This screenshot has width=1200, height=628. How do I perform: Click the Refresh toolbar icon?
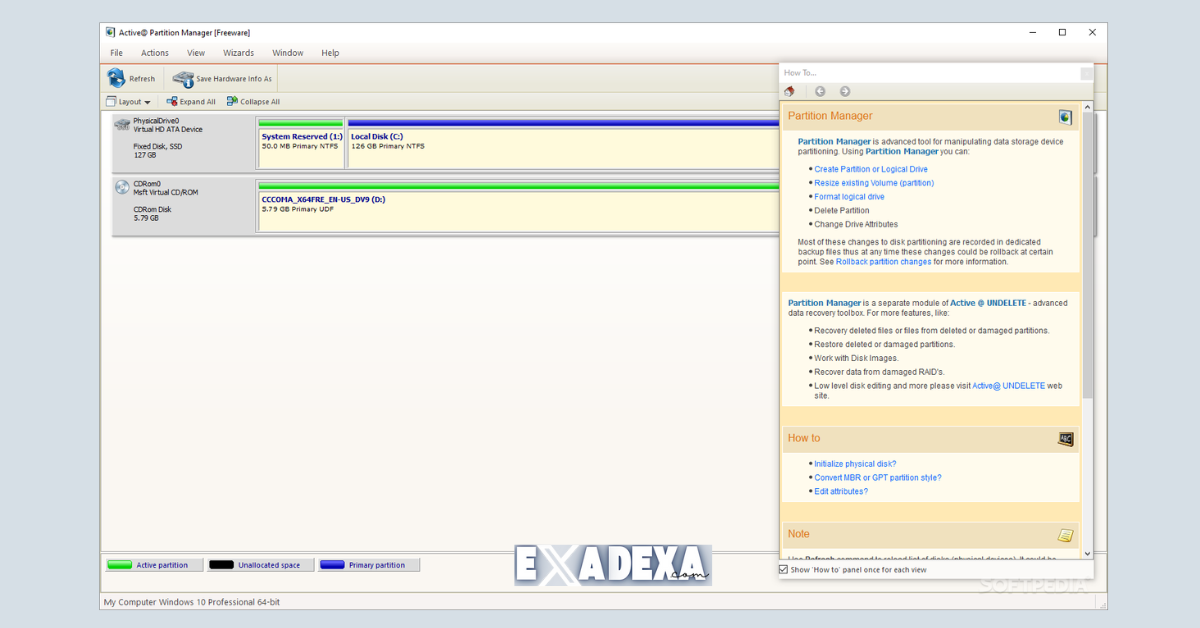[117, 78]
